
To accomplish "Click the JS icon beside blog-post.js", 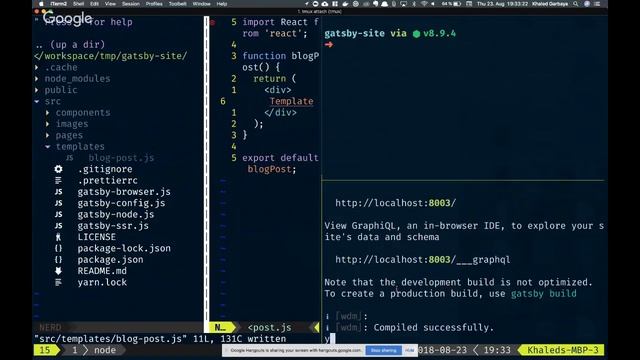I will 69,158.
